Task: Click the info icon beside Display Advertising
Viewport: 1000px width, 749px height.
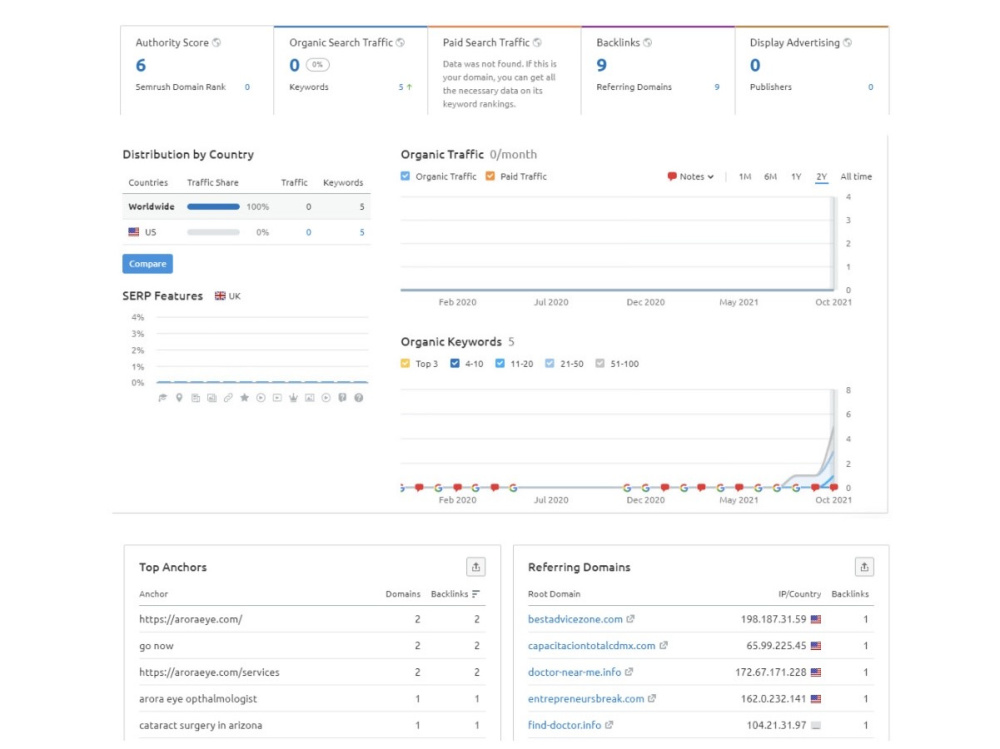Action: click(848, 43)
